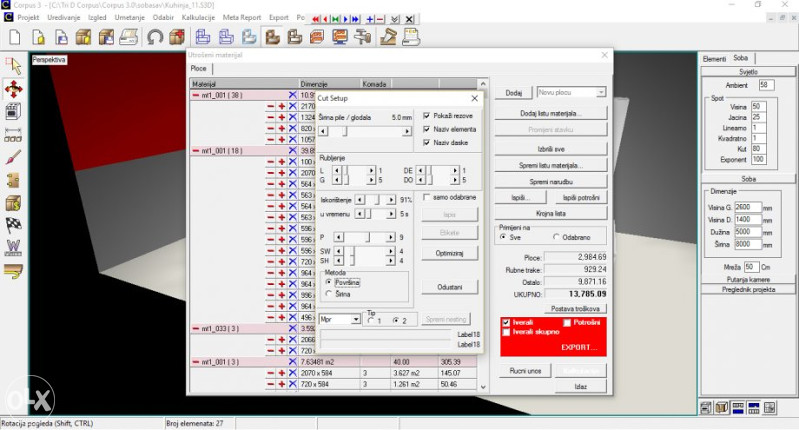
Task: Click right arrow of Širina pile slider
Action: pyautogui.click(x=407, y=131)
